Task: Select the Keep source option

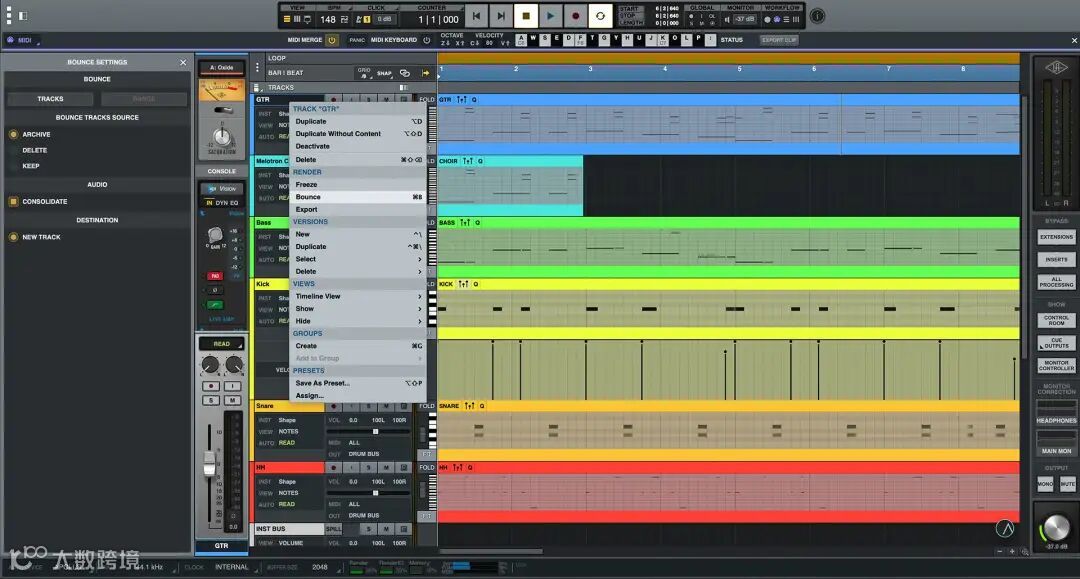Action: [30, 166]
